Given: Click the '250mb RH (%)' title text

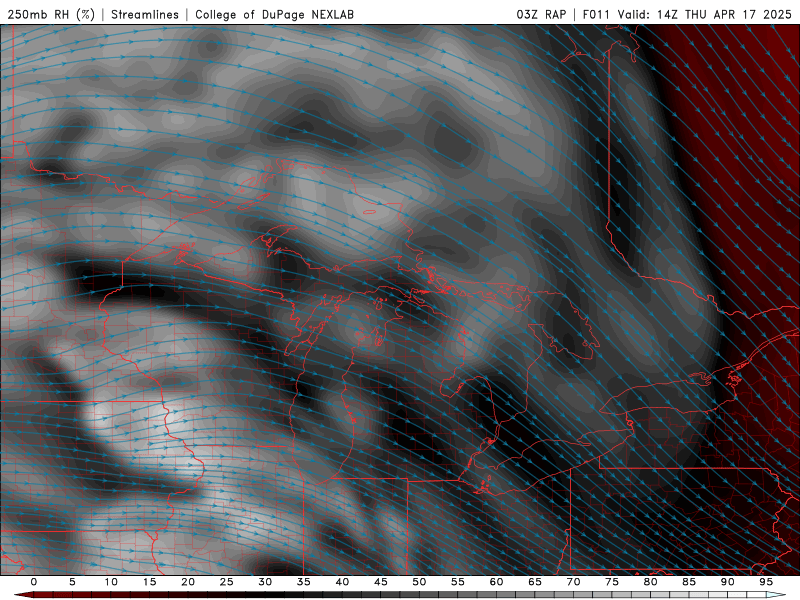Looking at the screenshot, I should tap(51, 14).
